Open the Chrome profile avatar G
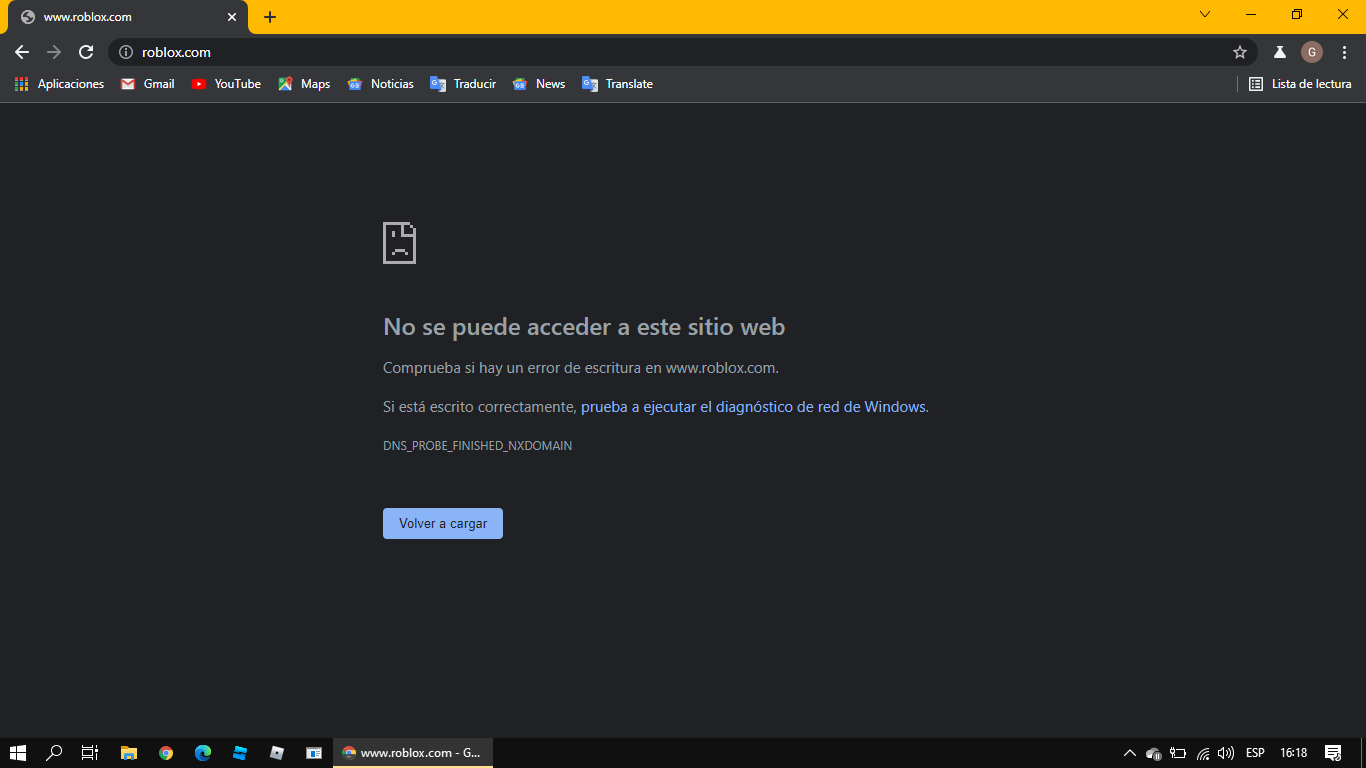The image size is (1366, 768). coord(1312,52)
